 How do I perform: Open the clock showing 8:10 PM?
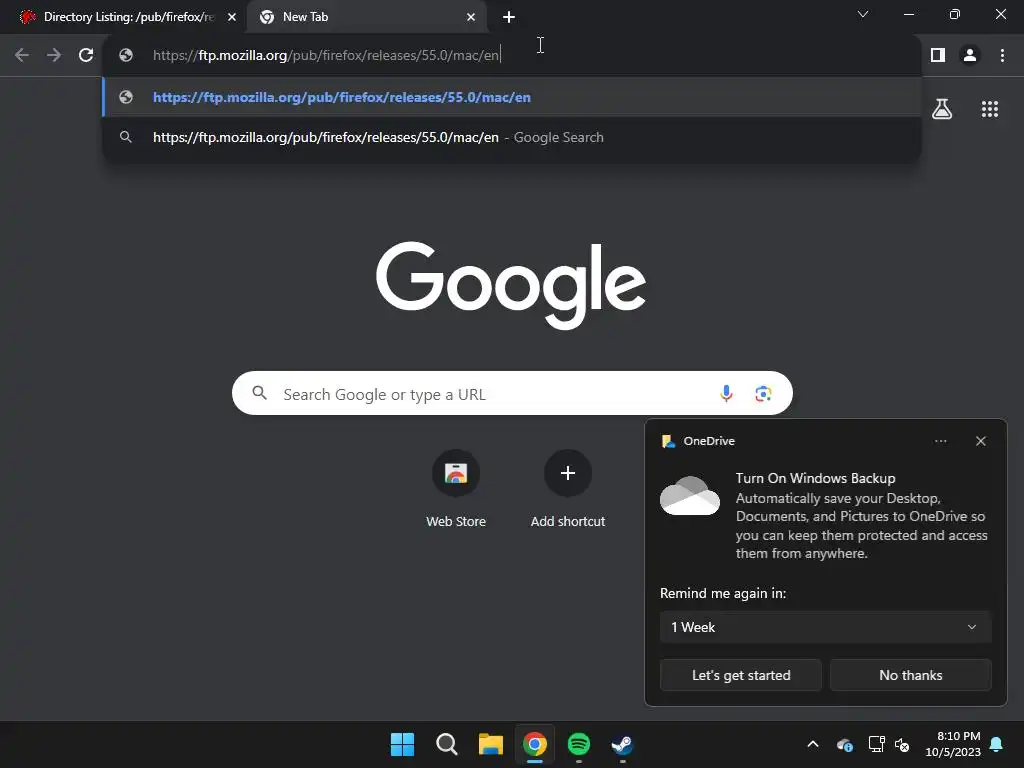tap(953, 744)
